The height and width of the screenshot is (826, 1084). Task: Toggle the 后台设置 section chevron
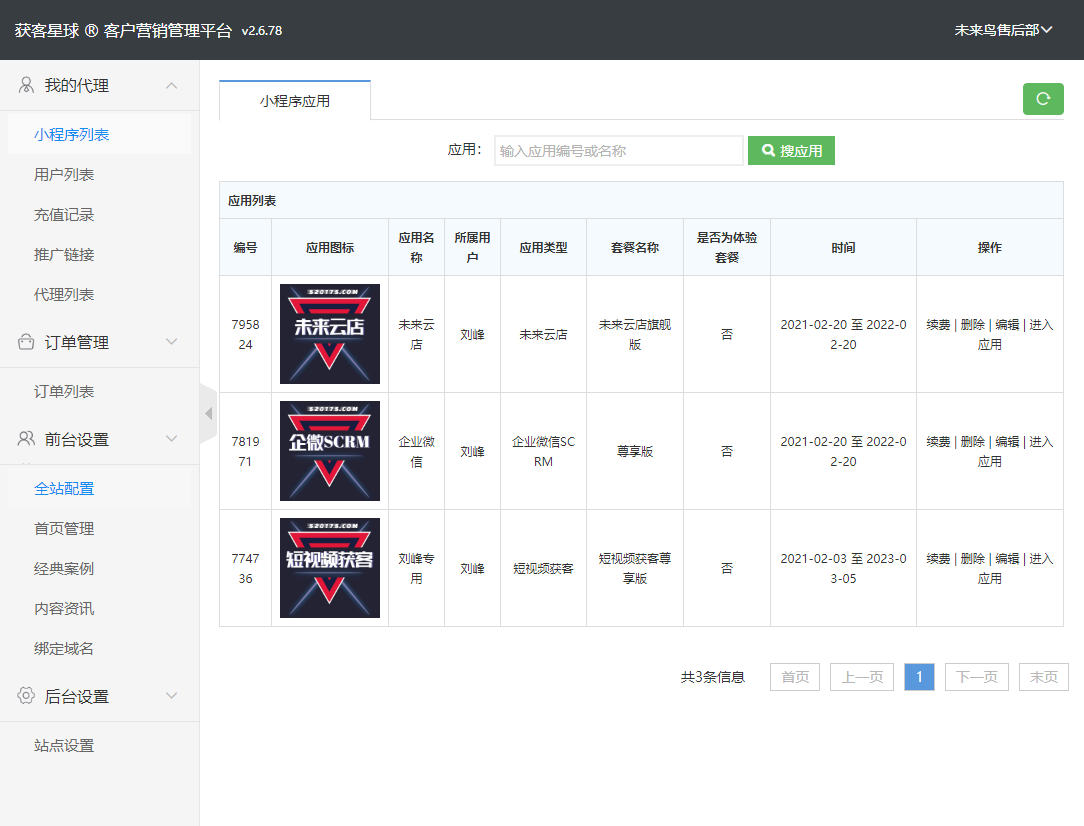pos(172,696)
